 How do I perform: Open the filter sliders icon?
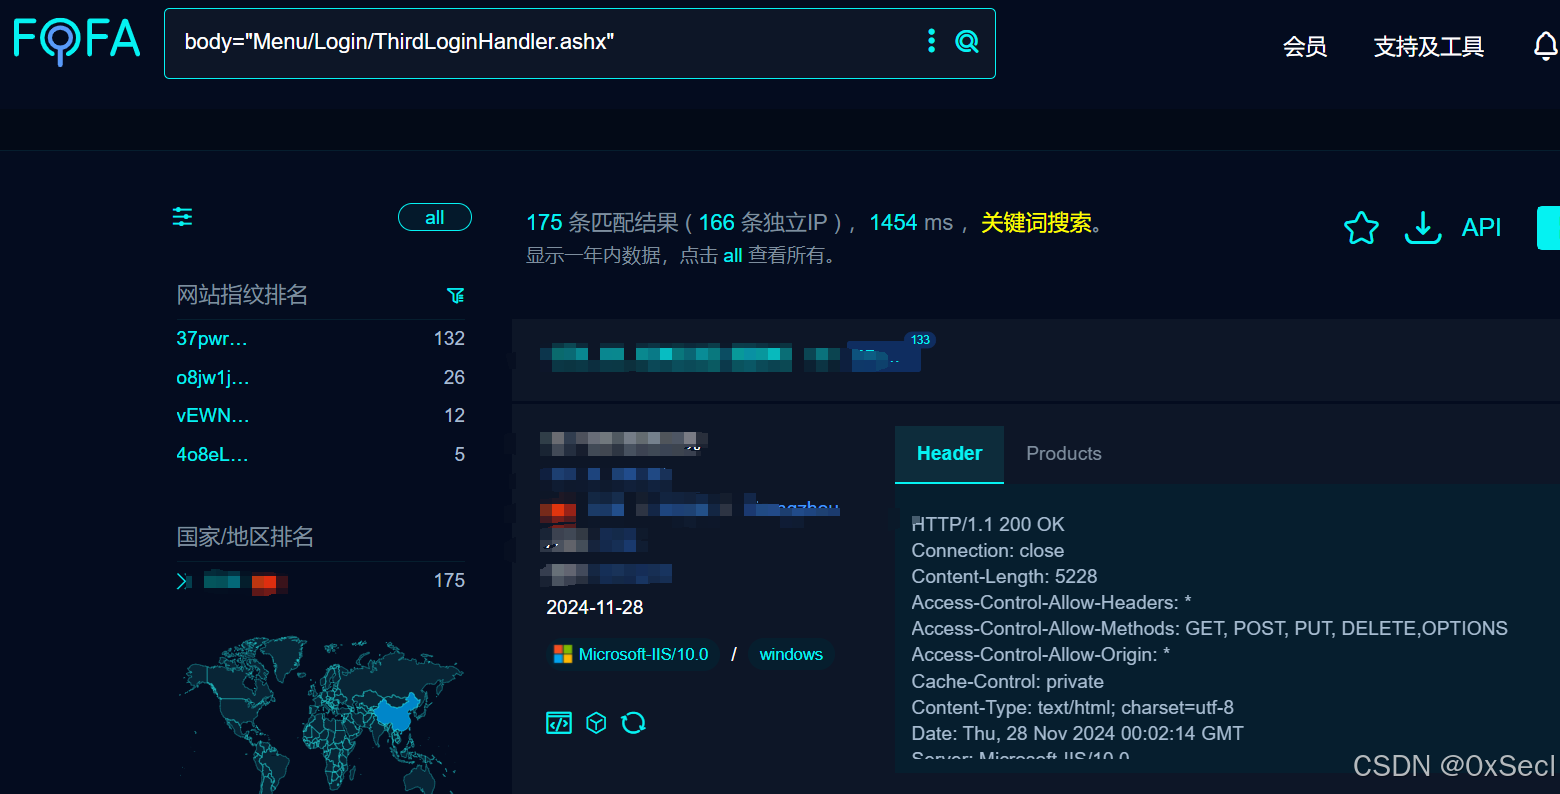[x=182, y=216]
